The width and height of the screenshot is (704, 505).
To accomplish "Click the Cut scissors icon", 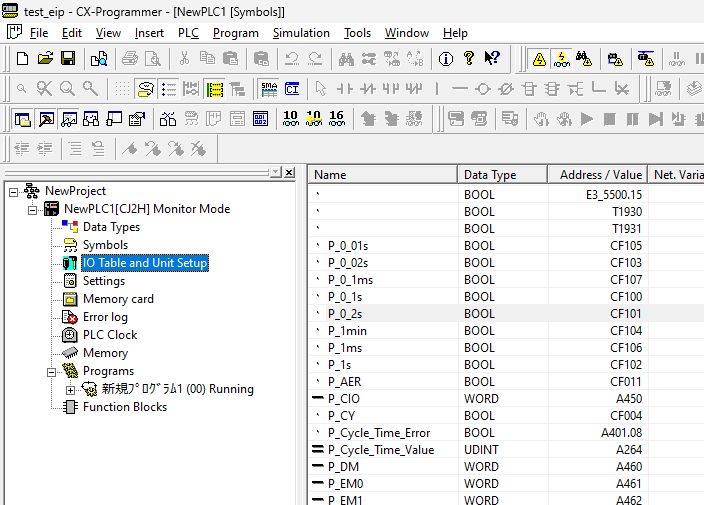I will 184,58.
